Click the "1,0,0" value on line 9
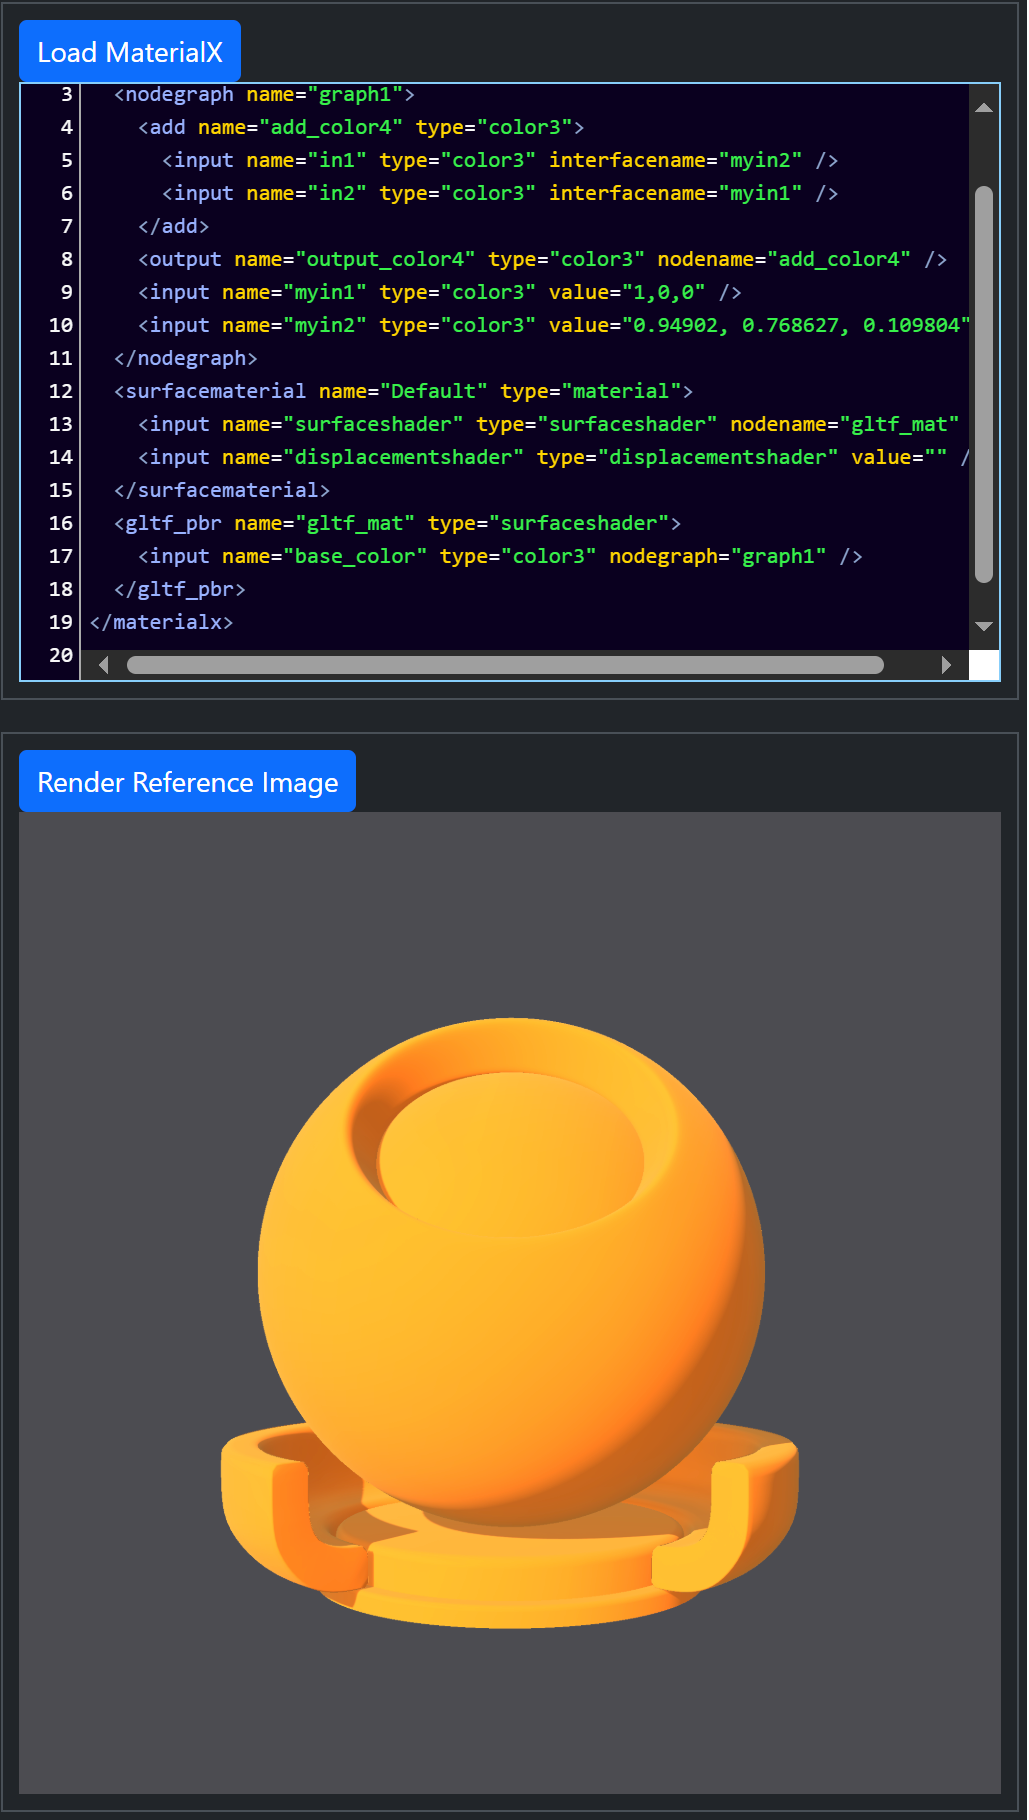Image resolution: width=1029 pixels, height=1820 pixels. pos(664,292)
